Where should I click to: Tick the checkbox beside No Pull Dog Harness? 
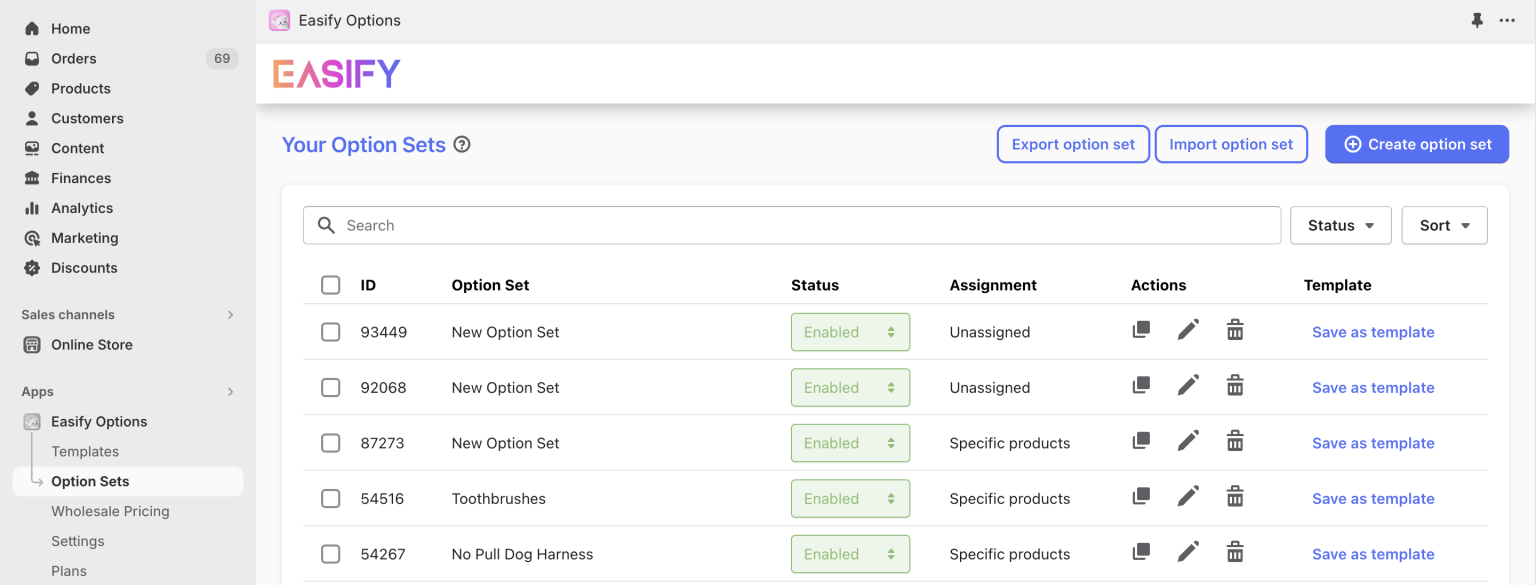pos(330,553)
